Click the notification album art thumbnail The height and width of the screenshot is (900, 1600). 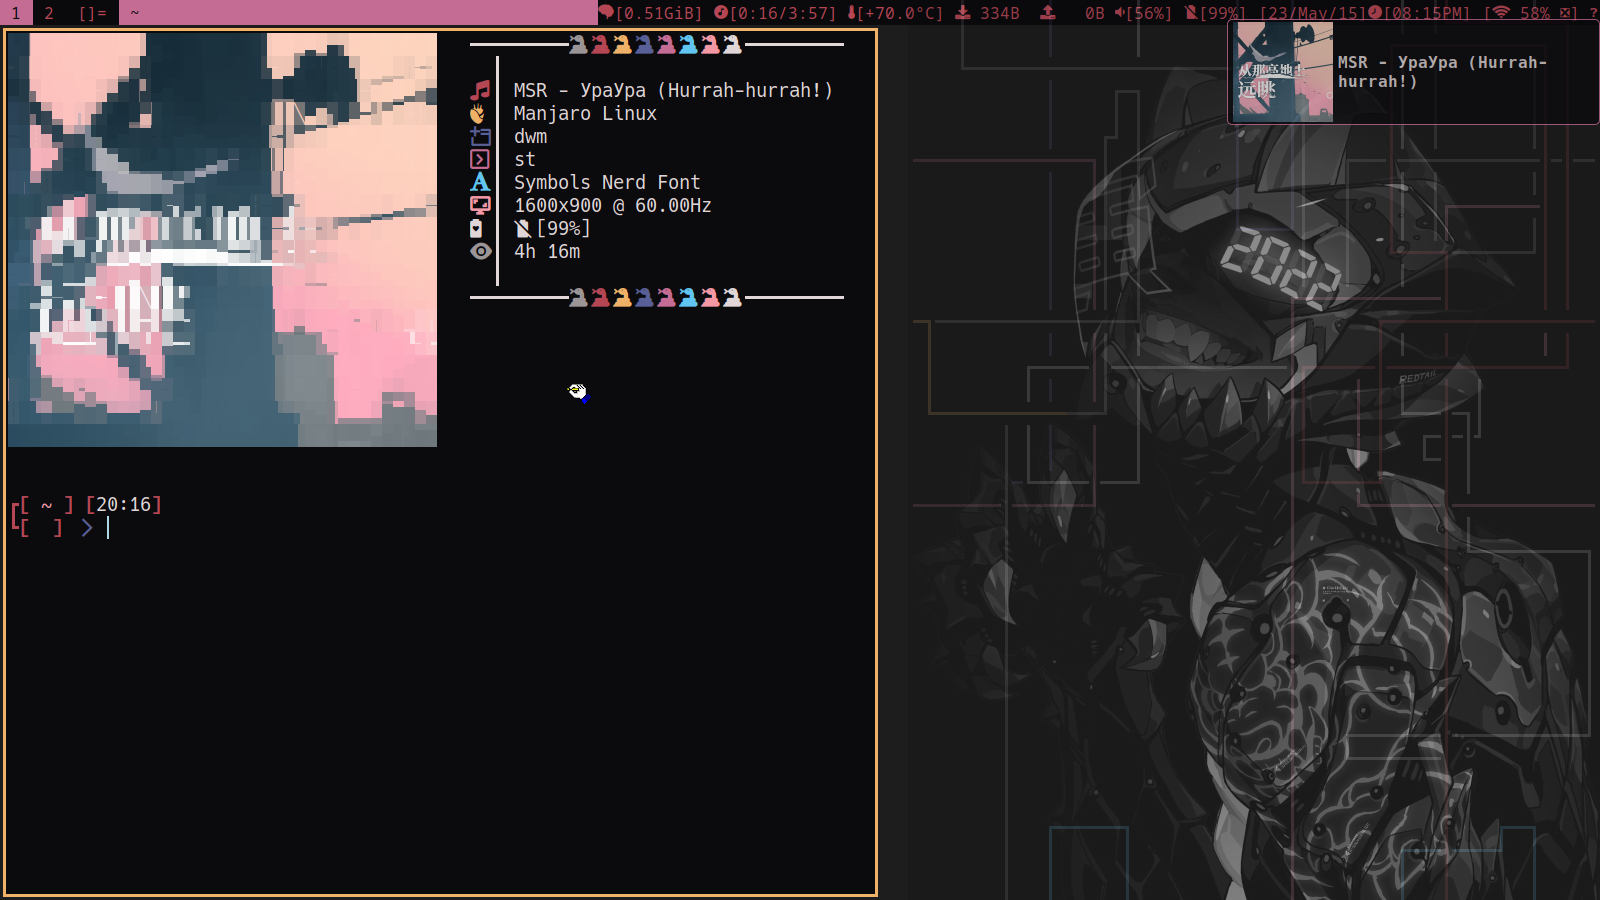1283,72
